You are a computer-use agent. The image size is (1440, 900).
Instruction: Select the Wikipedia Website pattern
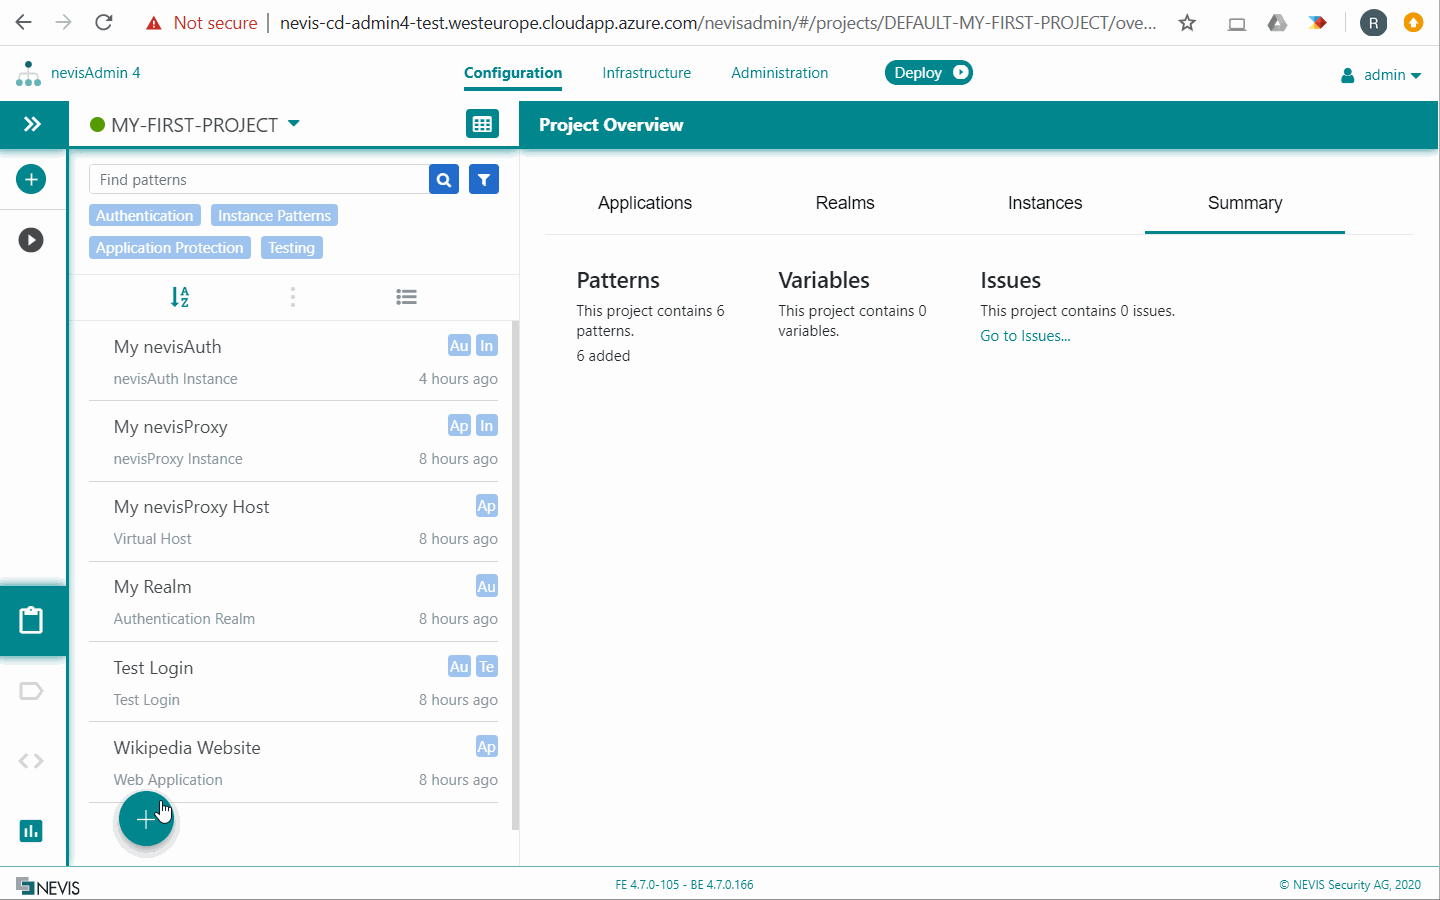[x=294, y=762]
